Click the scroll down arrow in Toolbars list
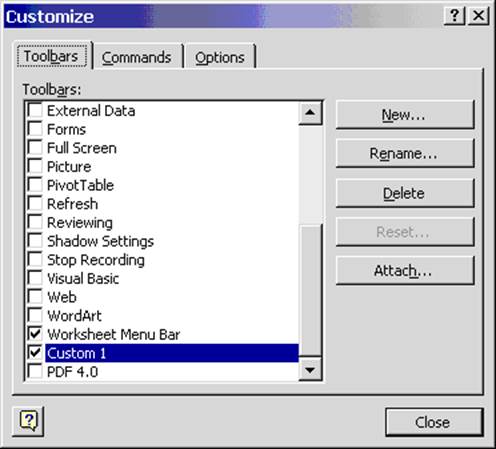This screenshot has height=449, width=496. click(x=310, y=369)
